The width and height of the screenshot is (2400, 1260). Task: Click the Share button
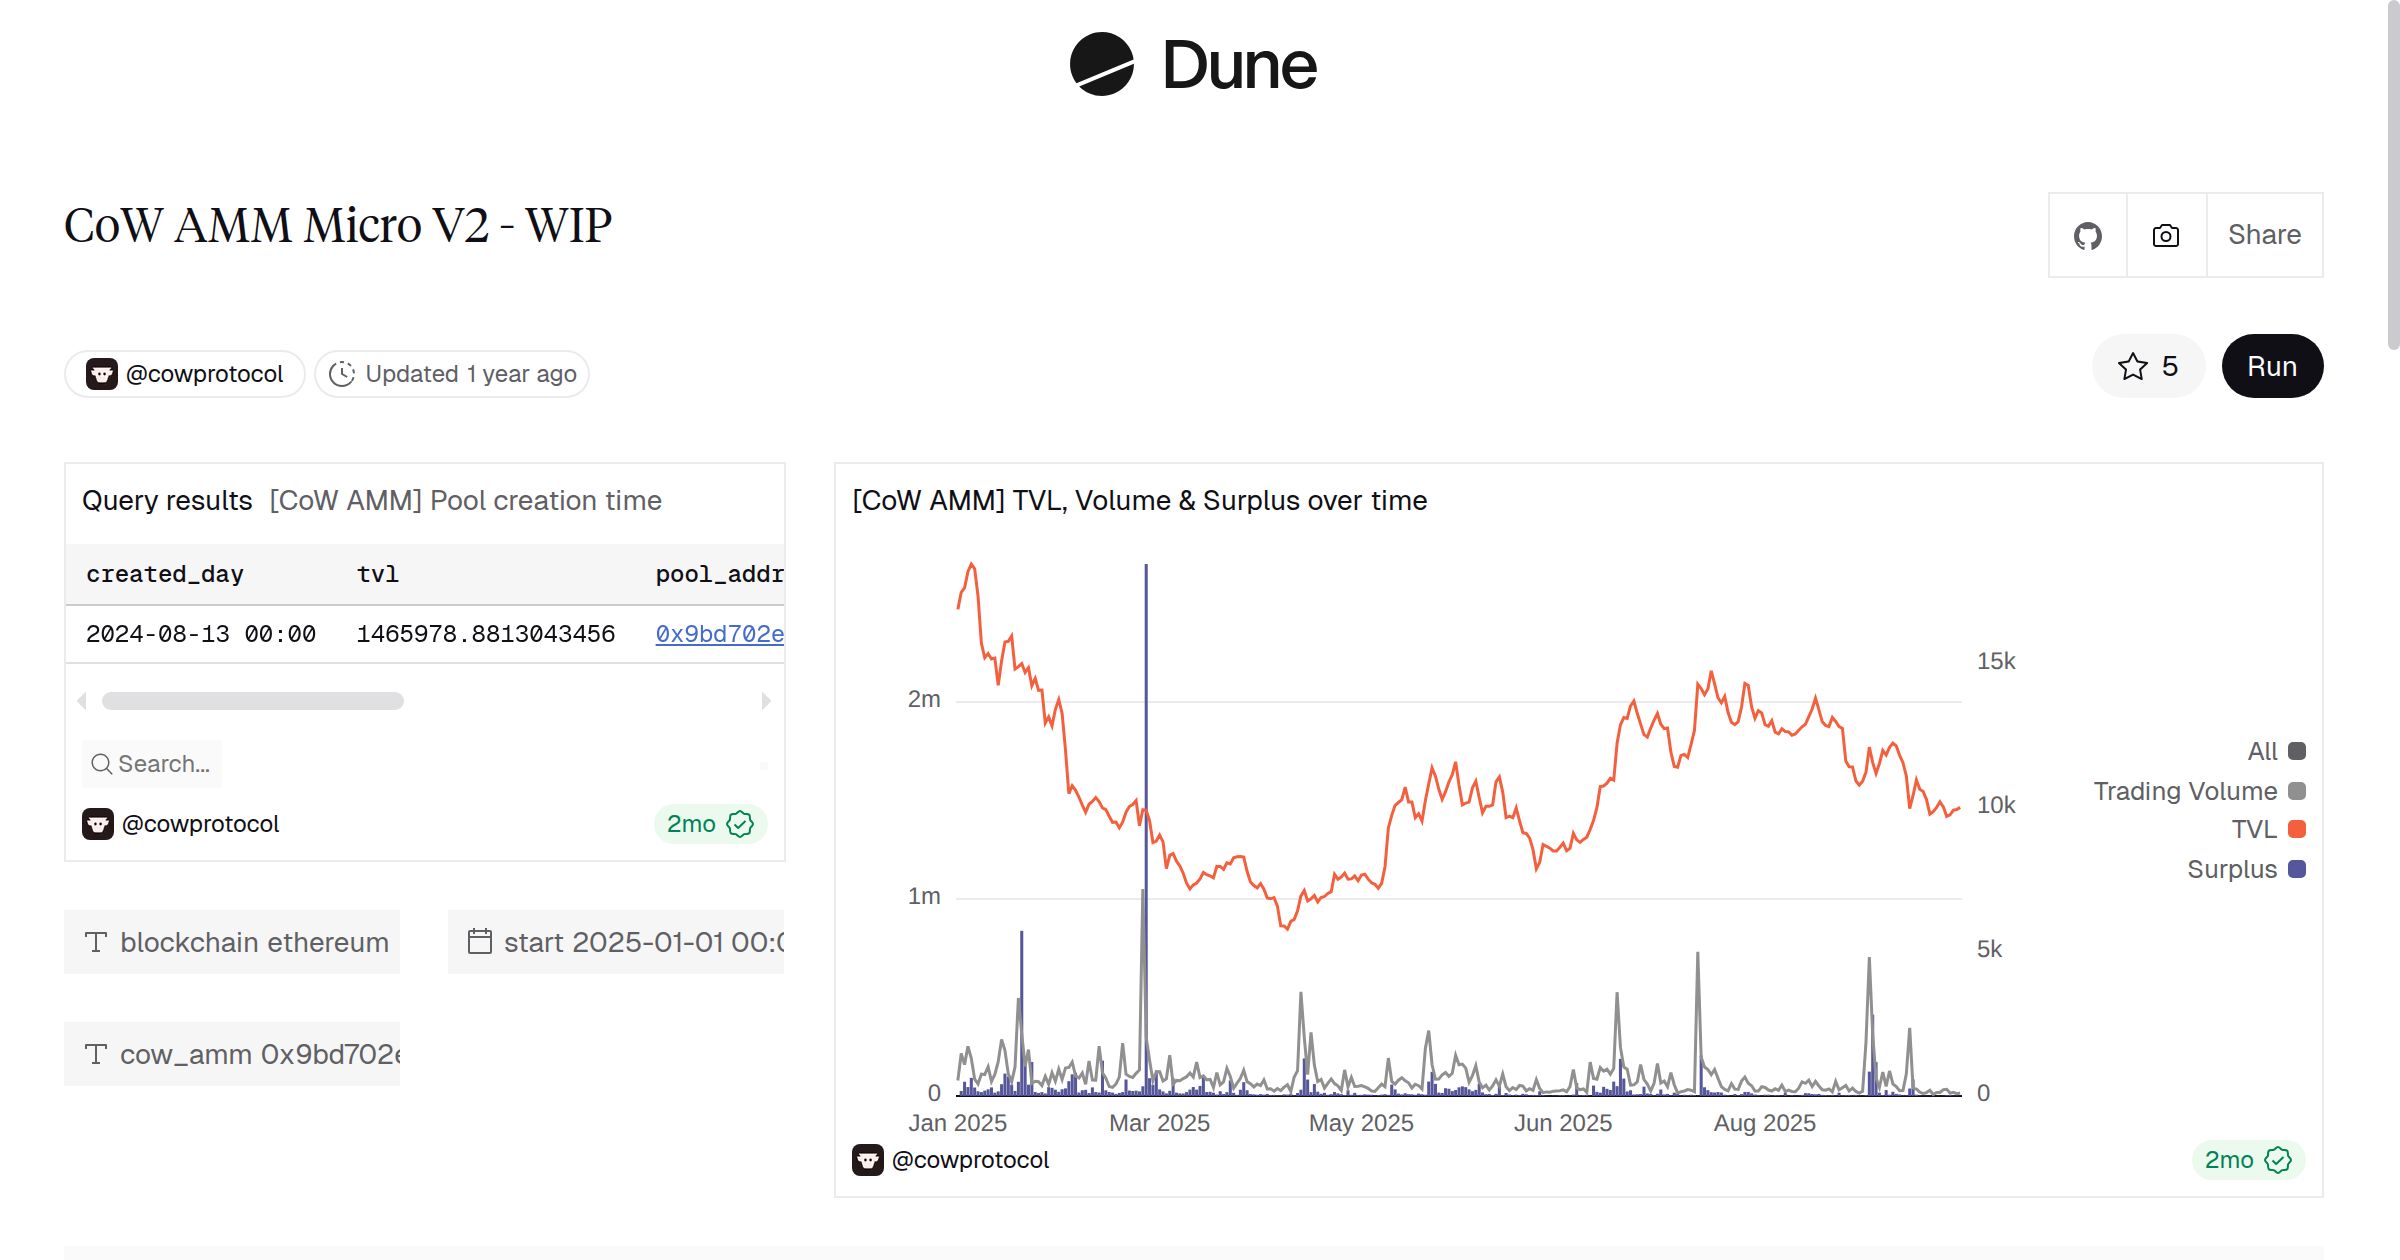coord(2264,235)
